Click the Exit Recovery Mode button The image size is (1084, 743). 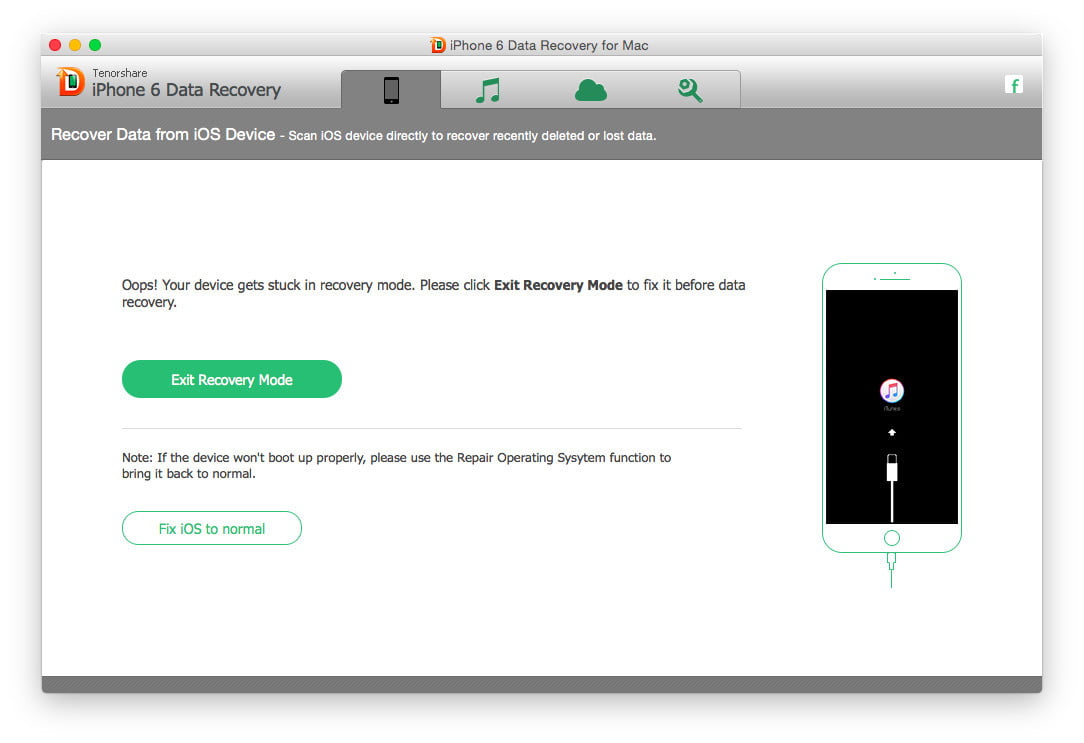tap(232, 379)
